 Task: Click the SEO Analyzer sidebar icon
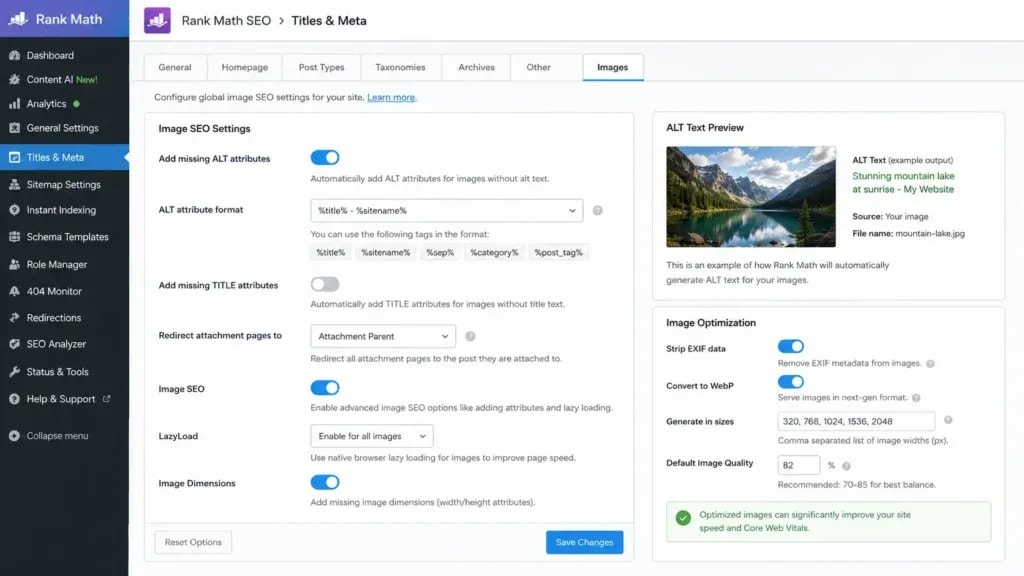(14, 344)
